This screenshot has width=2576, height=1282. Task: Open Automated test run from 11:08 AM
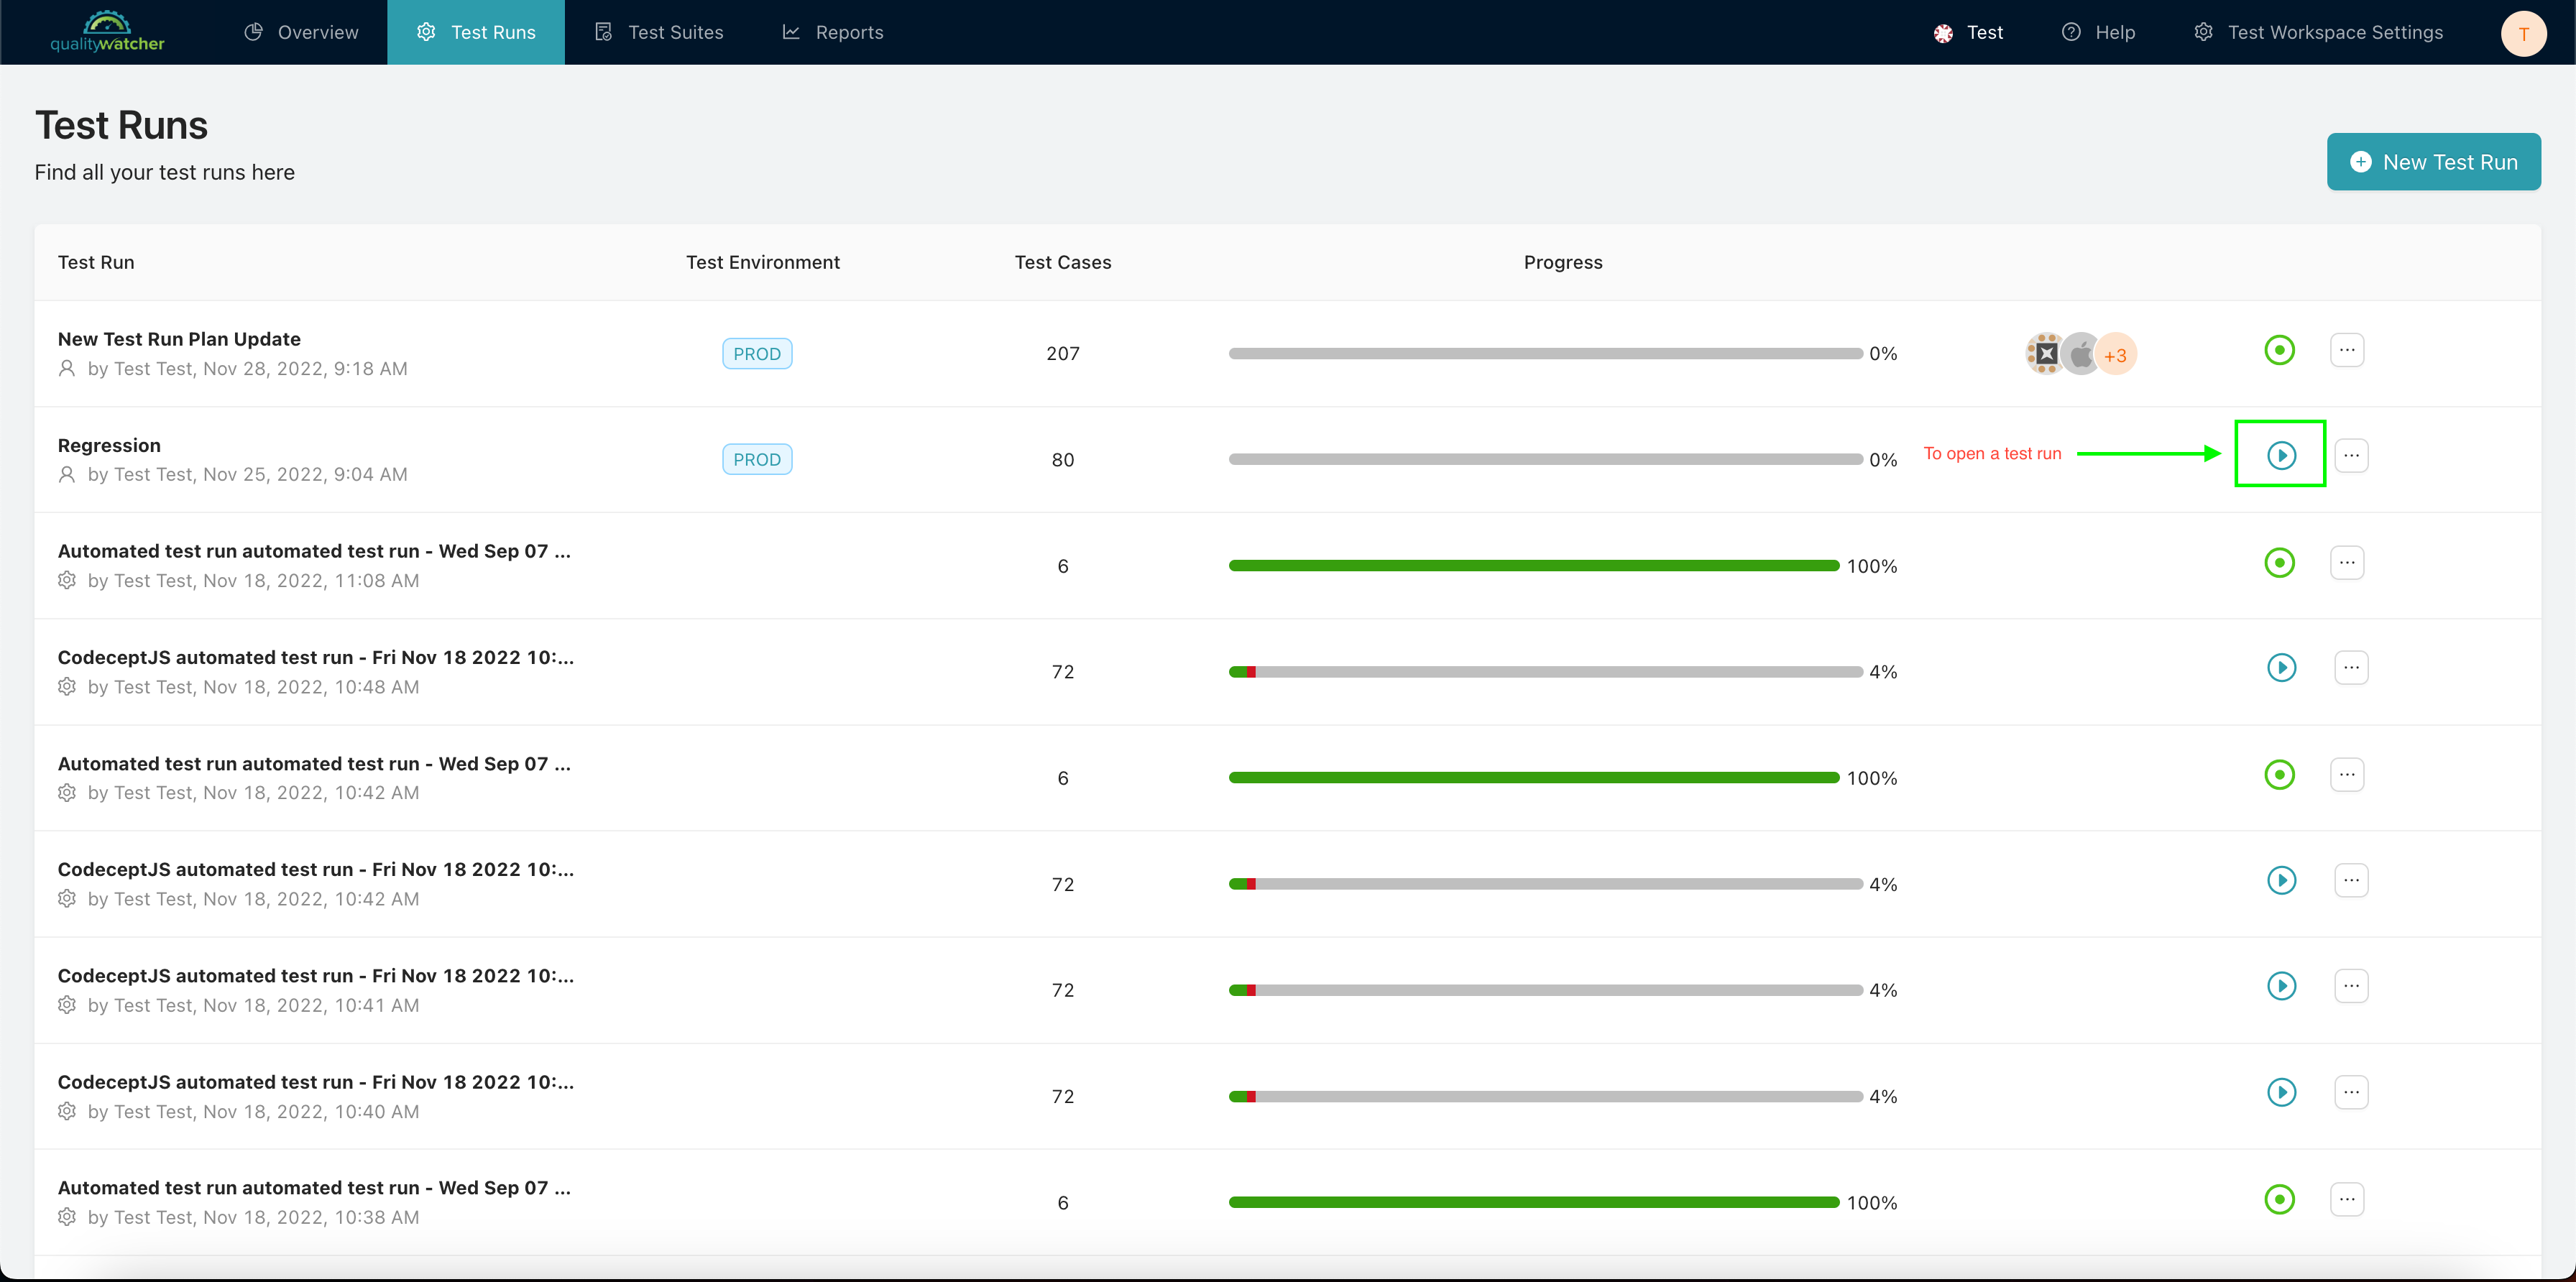[x=314, y=551]
